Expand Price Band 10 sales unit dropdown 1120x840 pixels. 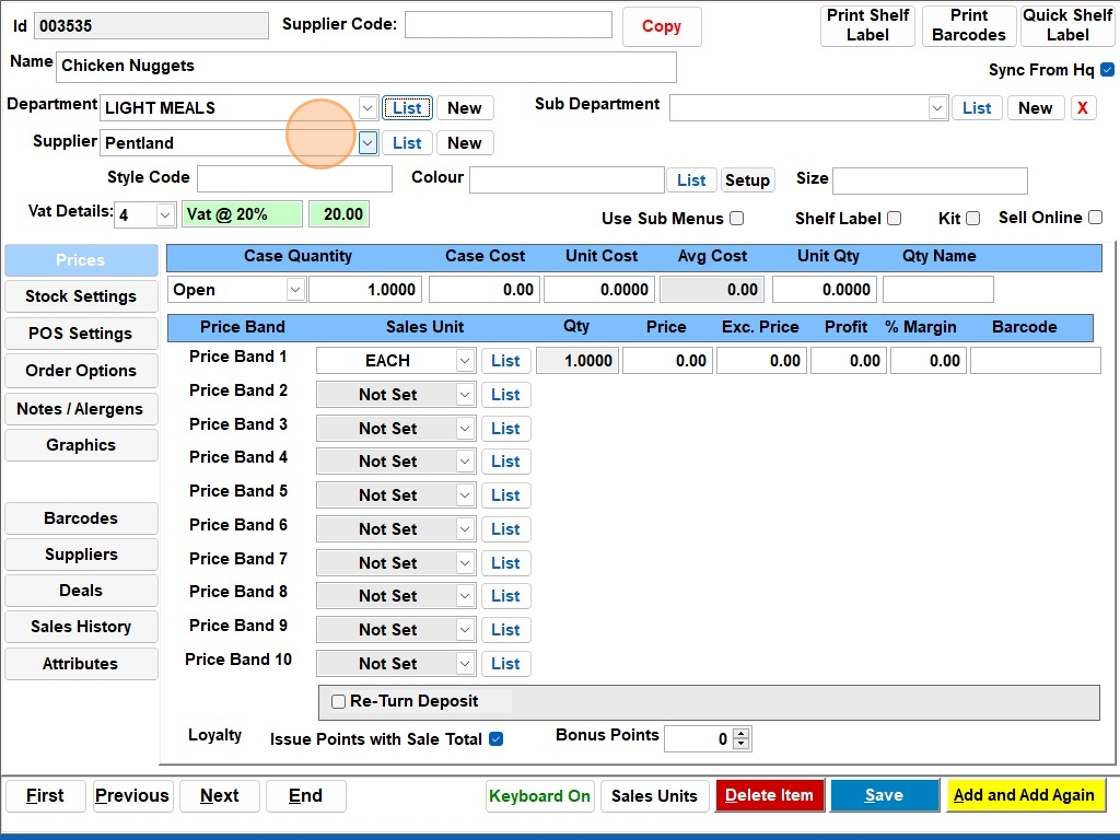(465, 664)
